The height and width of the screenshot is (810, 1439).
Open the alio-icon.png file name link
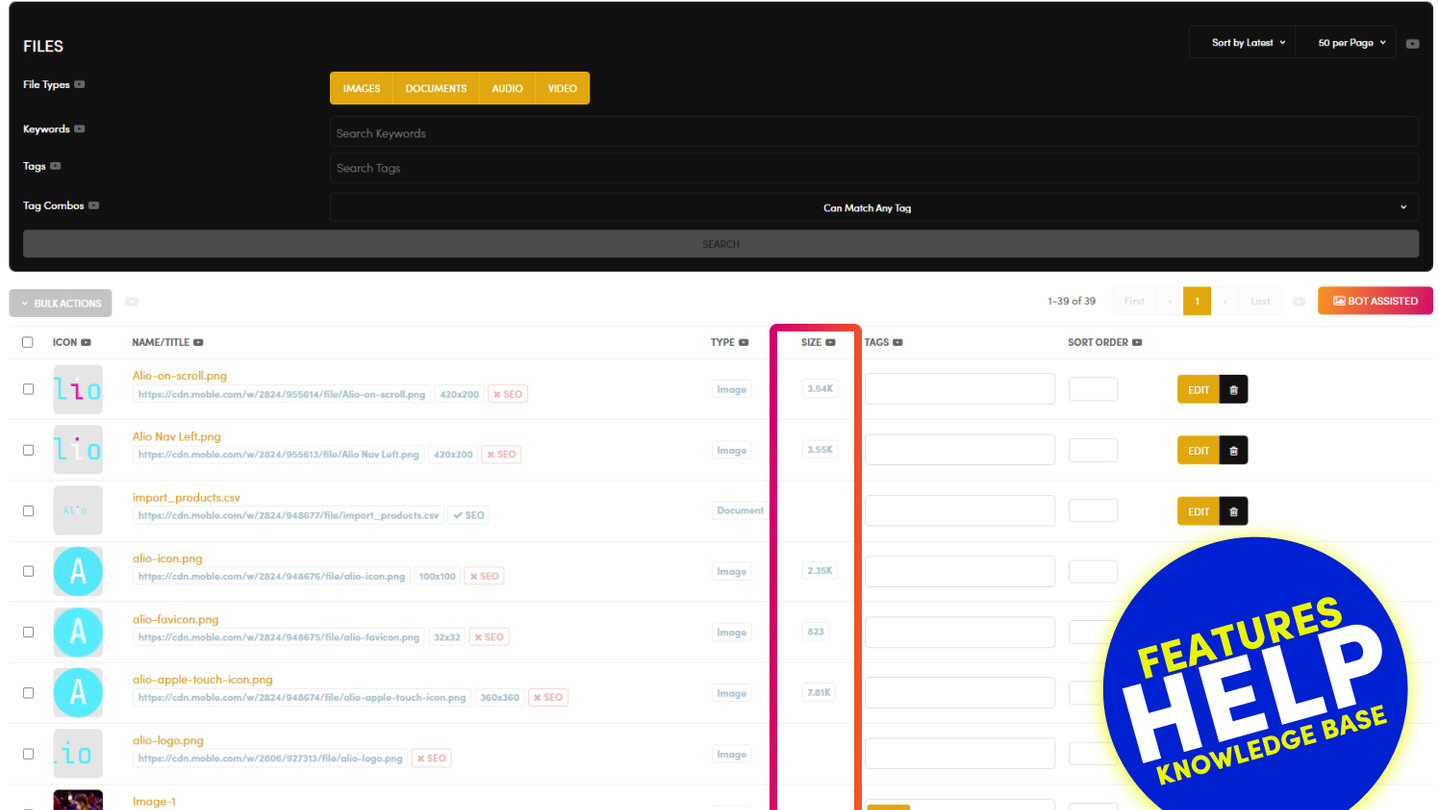point(167,558)
